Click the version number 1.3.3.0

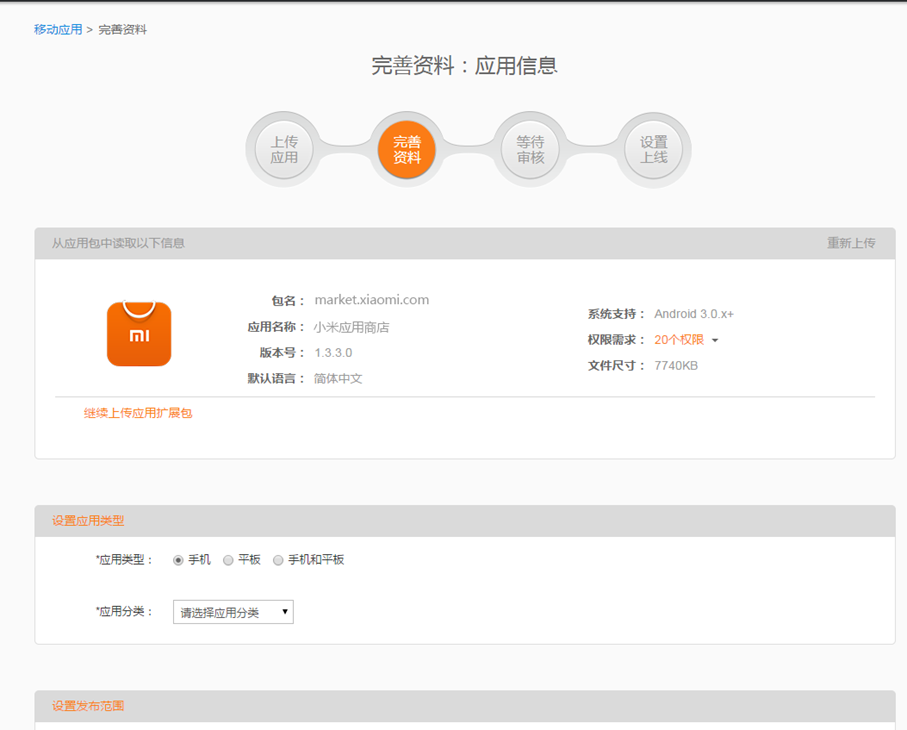[333, 353]
